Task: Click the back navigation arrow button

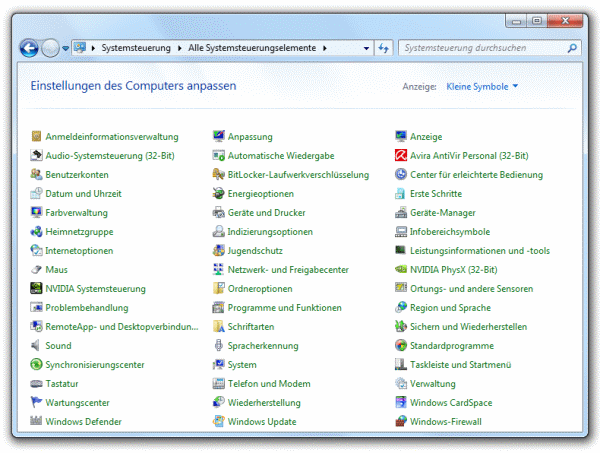Action: click(x=29, y=47)
